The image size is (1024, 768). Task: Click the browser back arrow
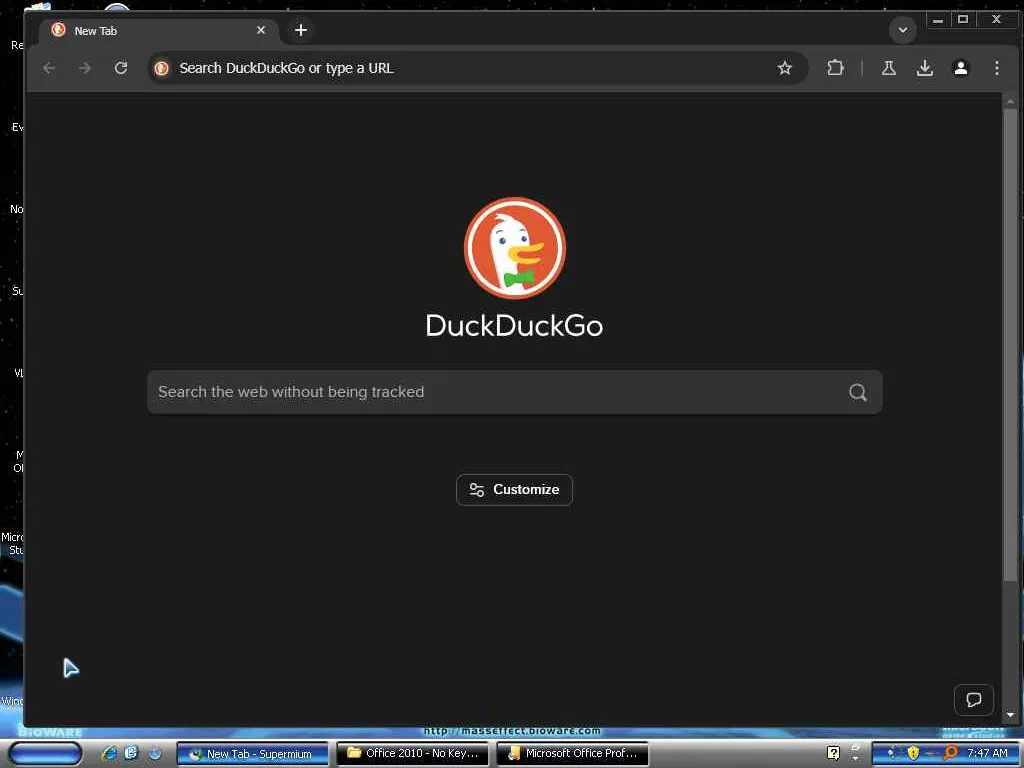pos(49,68)
